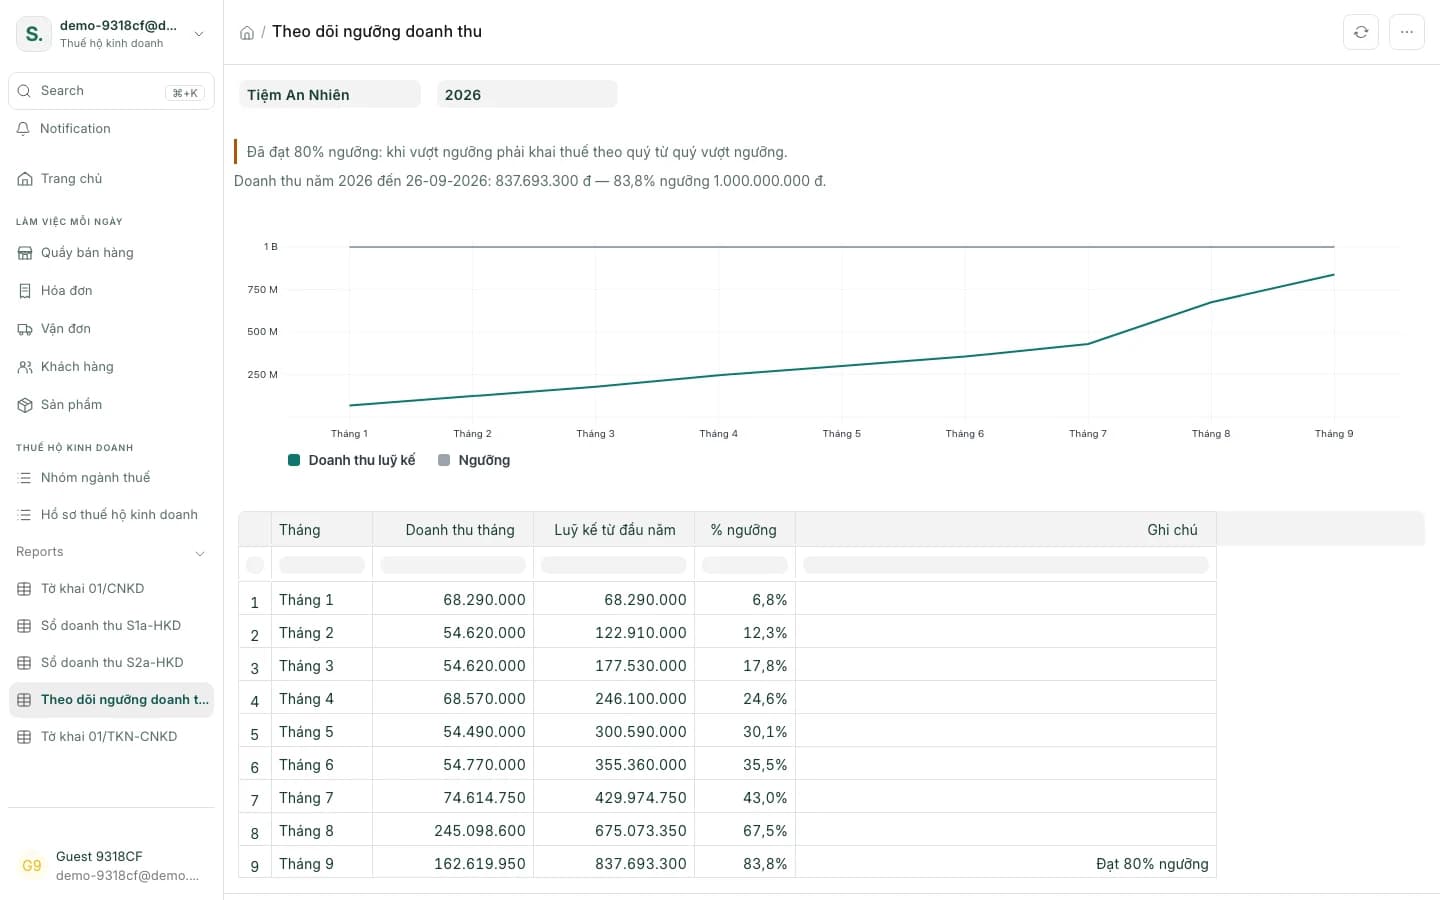The image size is (1440, 900).
Task: Click the Ghi chú column header
Action: pyautogui.click(x=1006, y=530)
